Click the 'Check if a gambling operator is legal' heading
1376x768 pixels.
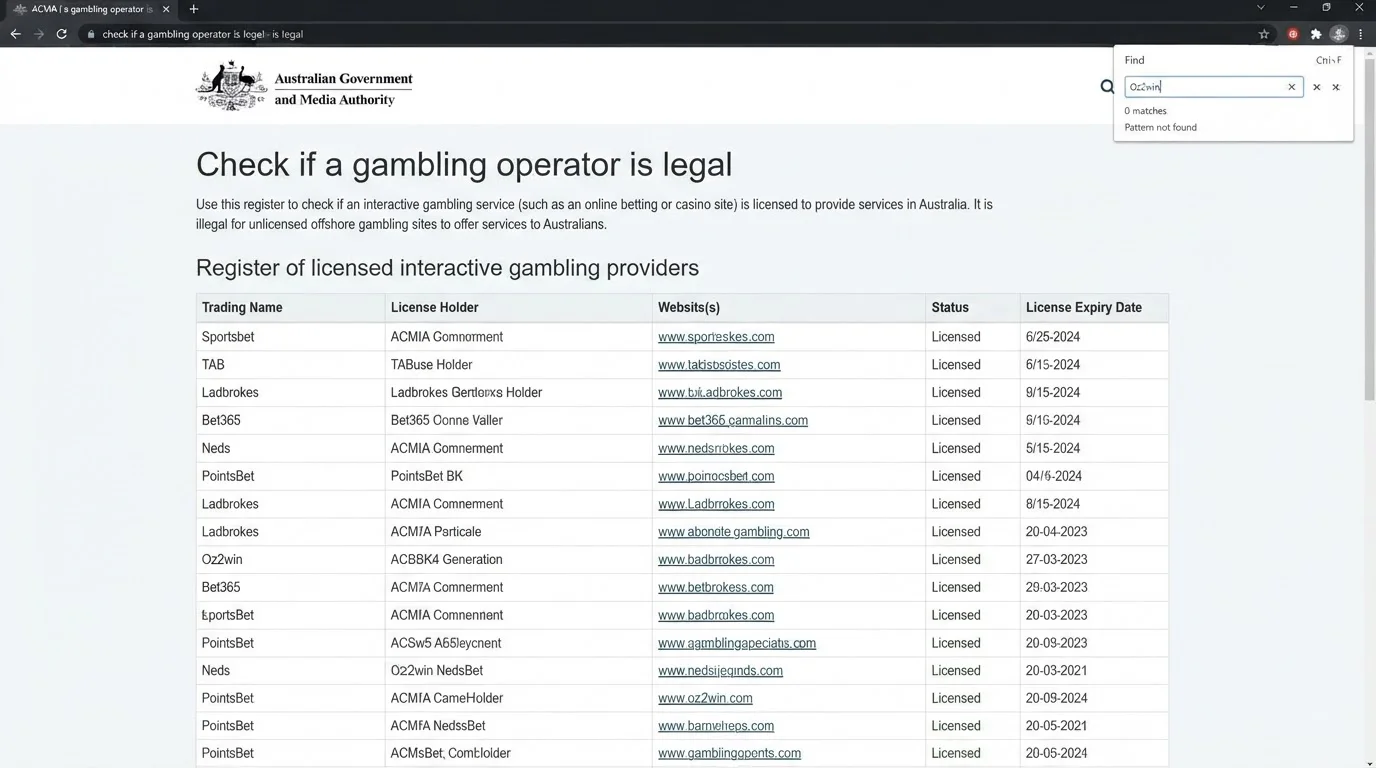464,164
